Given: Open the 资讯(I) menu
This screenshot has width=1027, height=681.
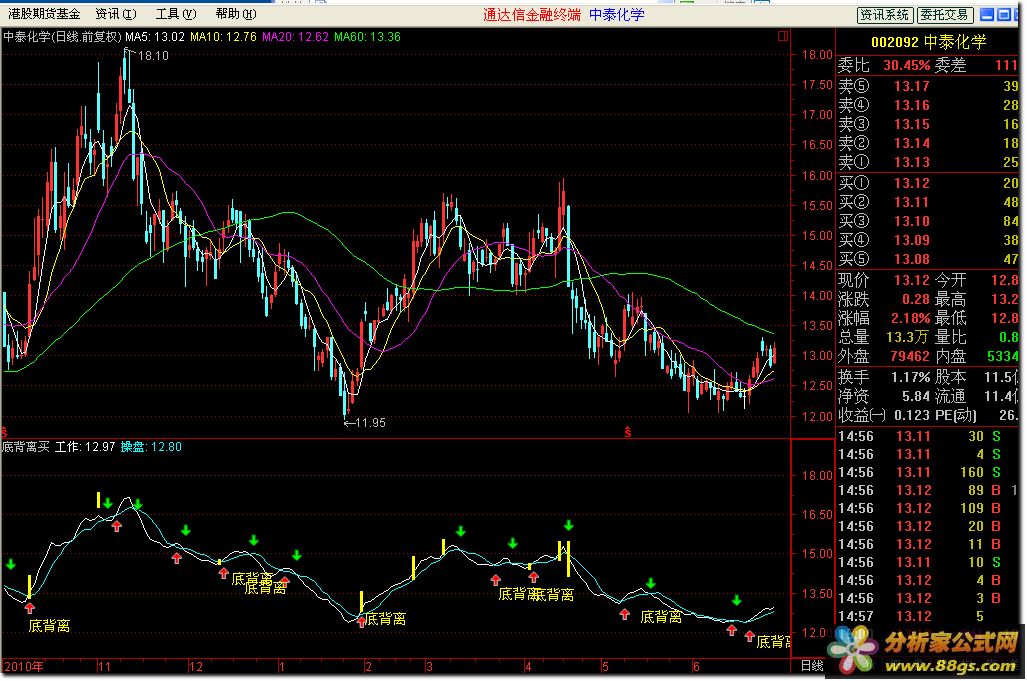Looking at the screenshot, I should click(x=116, y=14).
